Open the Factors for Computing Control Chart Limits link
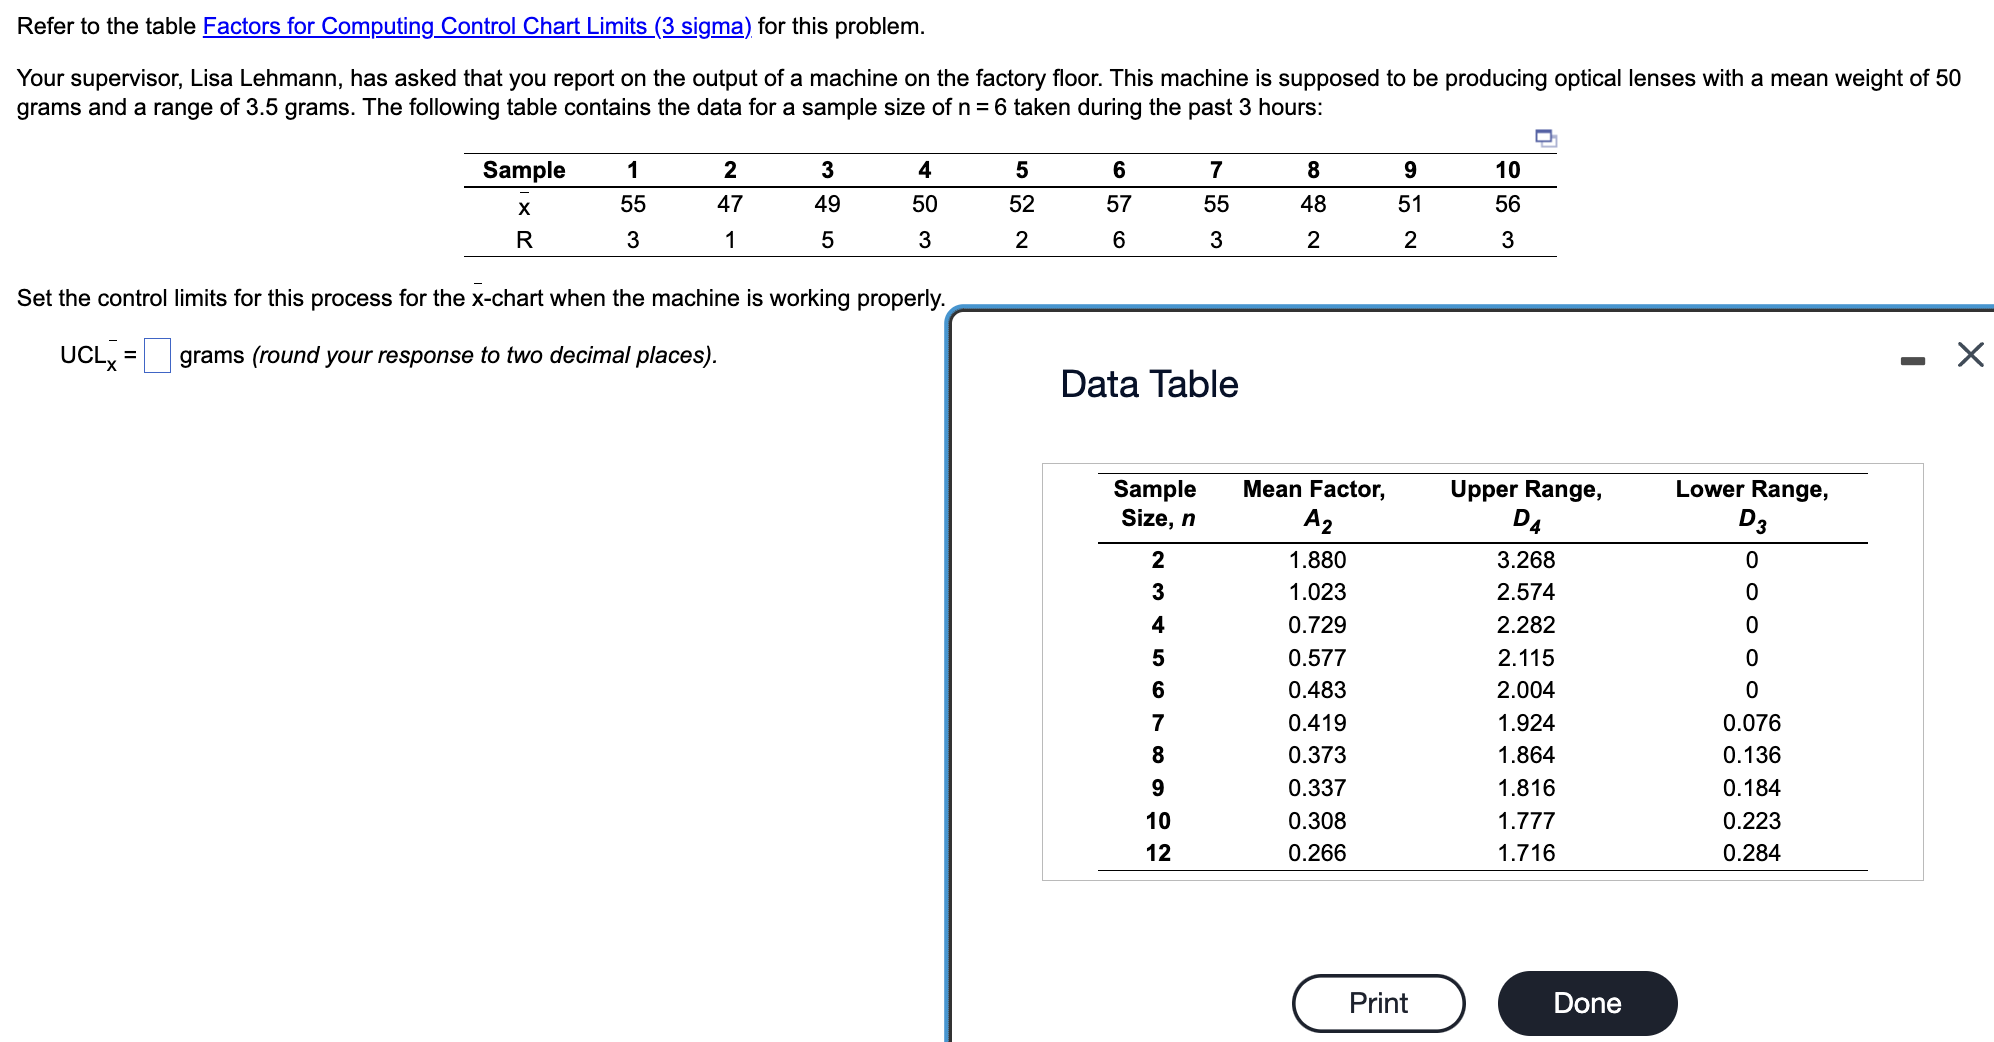This screenshot has width=1994, height=1042. tap(477, 26)
